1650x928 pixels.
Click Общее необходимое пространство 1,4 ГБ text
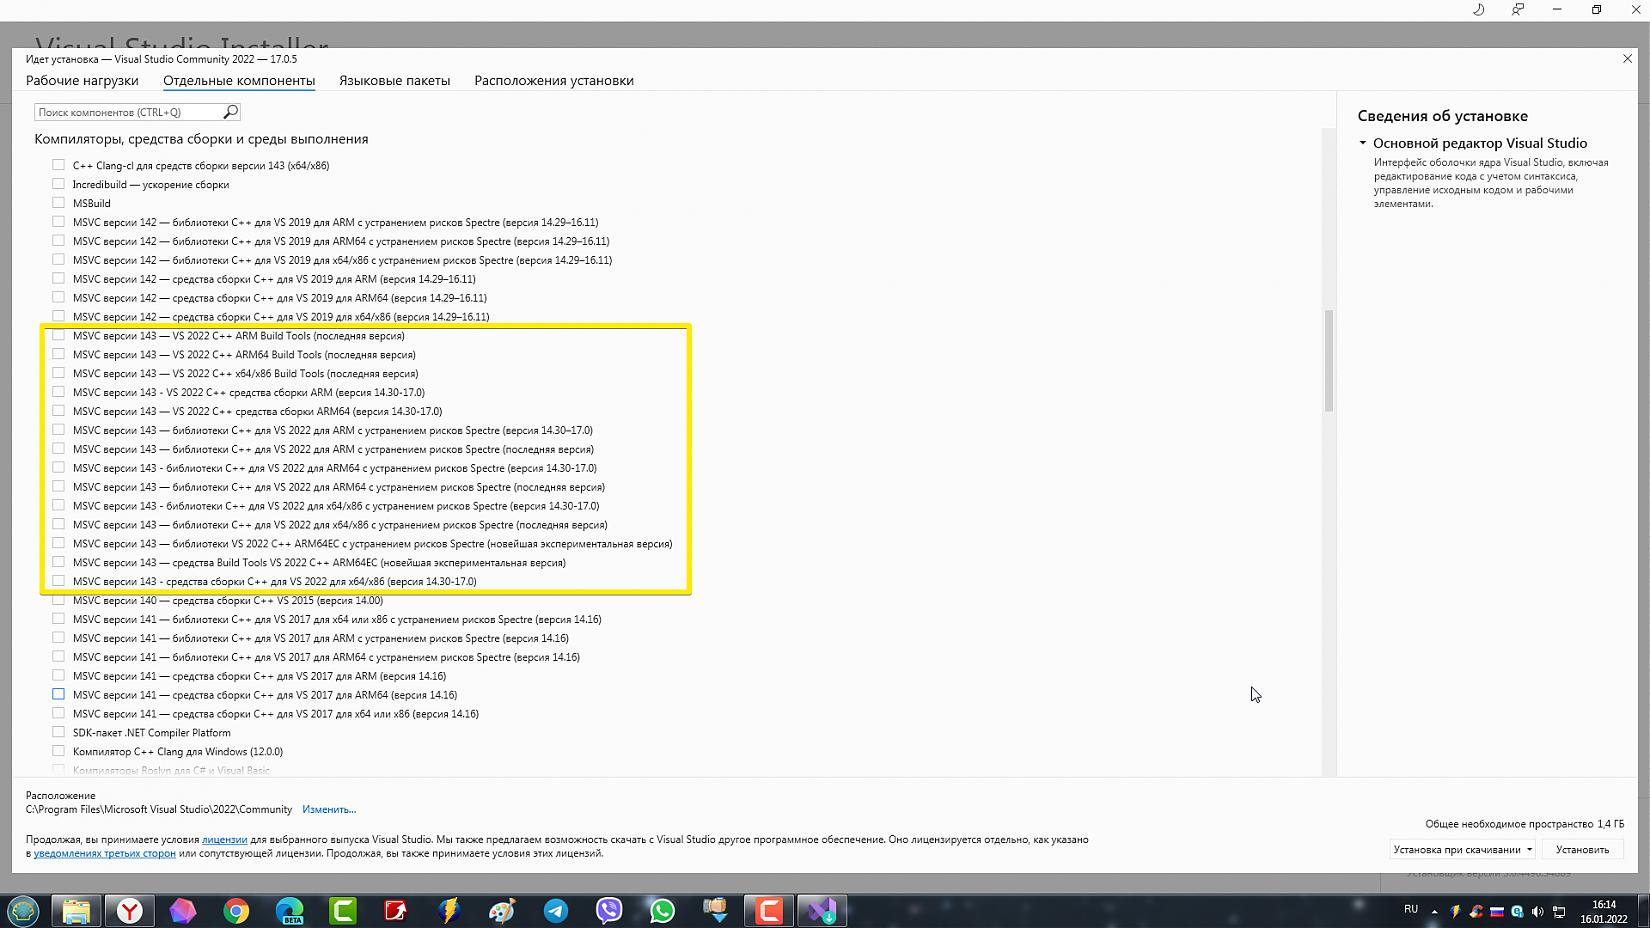[1524, 824]
